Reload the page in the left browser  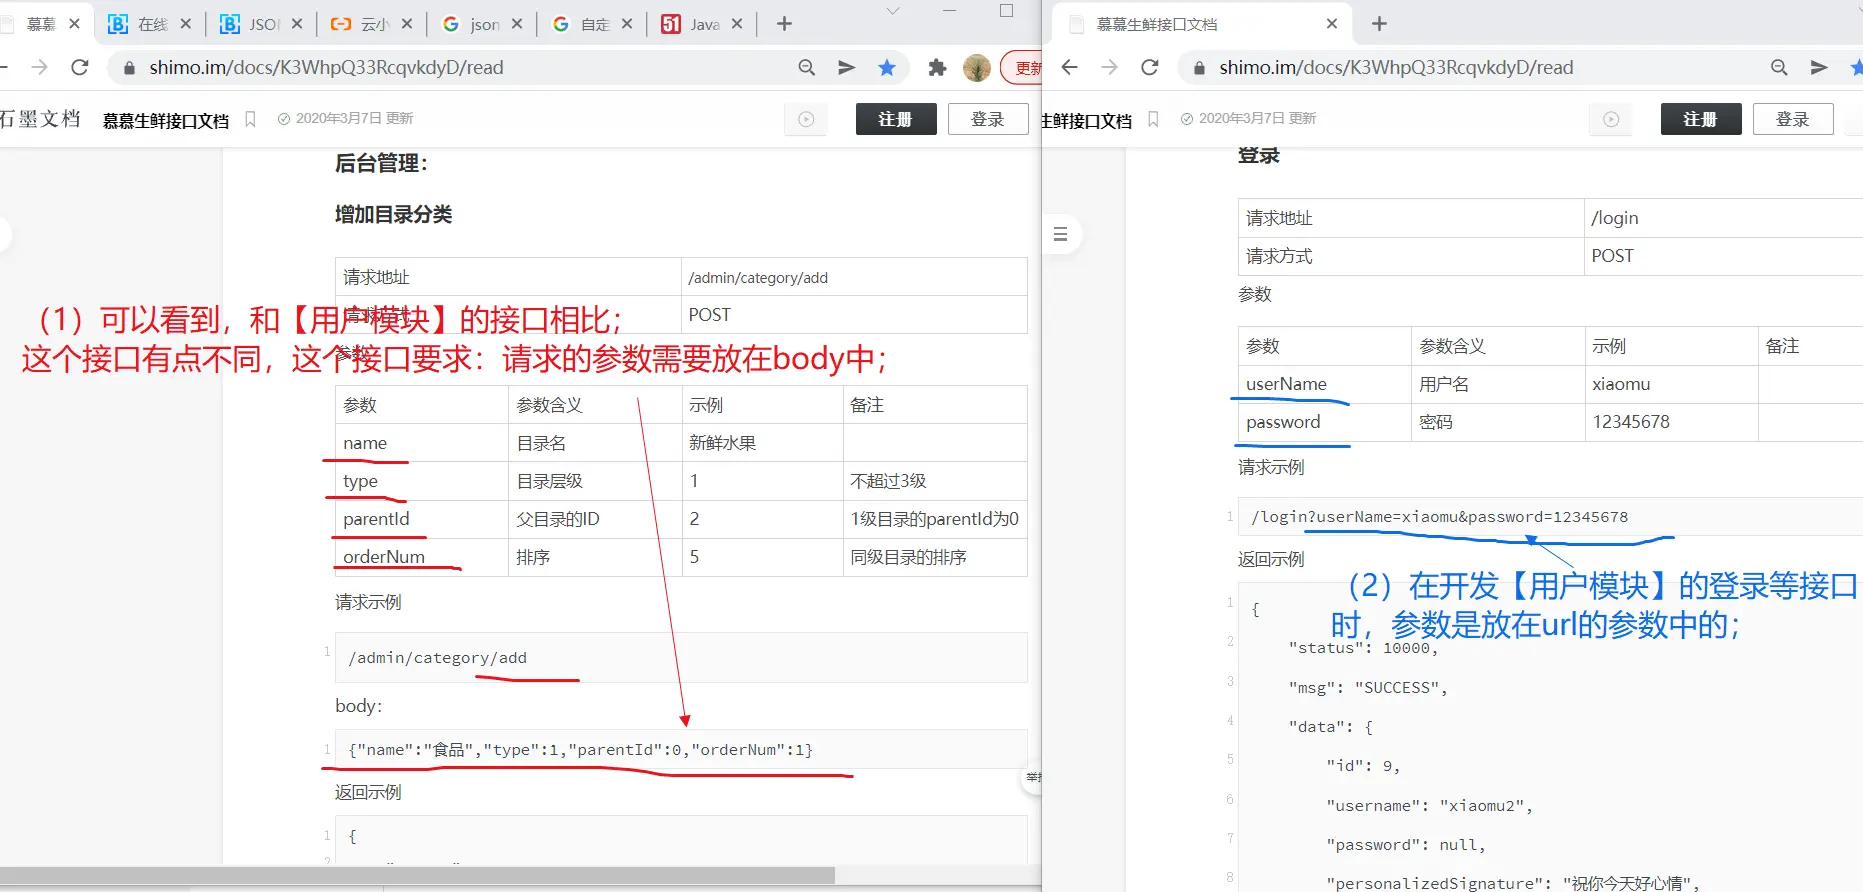[x=80, y=67]
